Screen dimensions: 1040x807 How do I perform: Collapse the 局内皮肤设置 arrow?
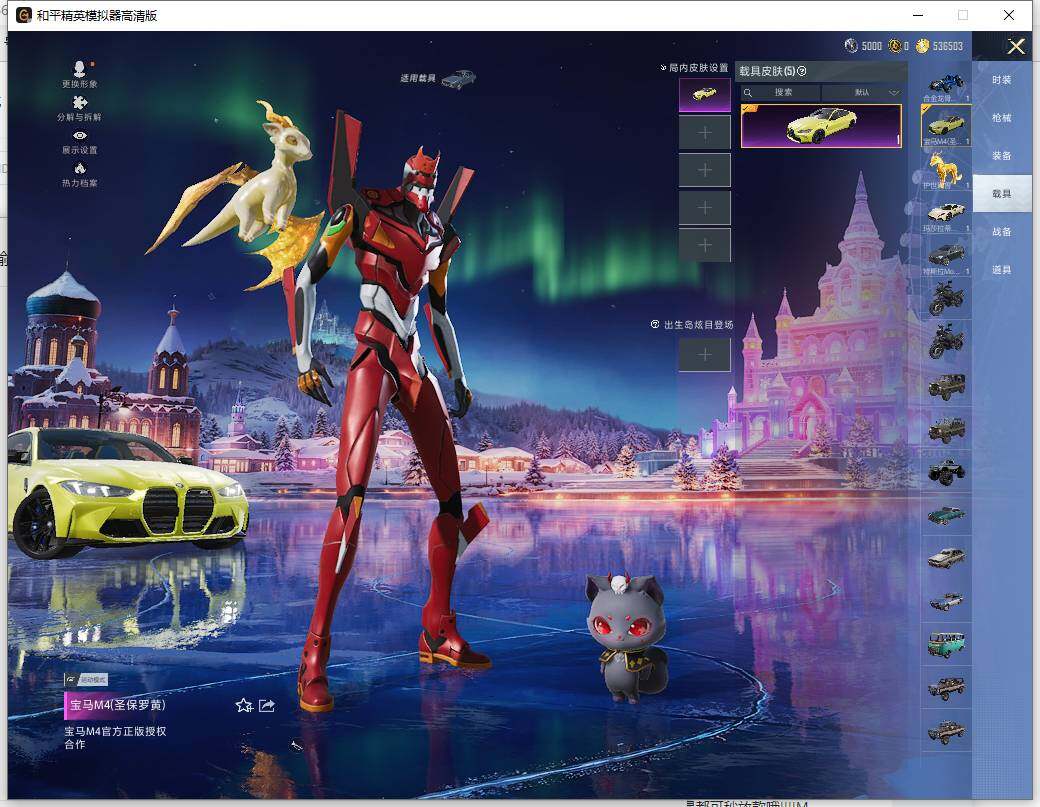pos(663,68)
